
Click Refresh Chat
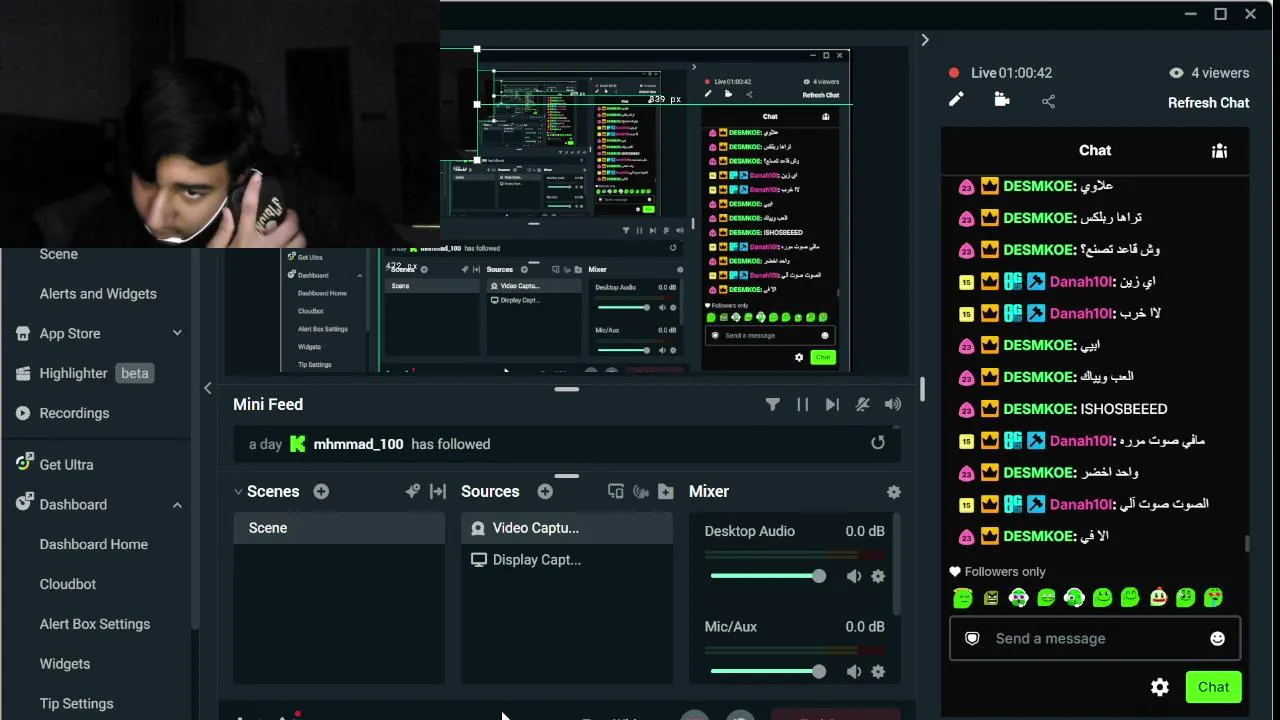click(1209, 102)
